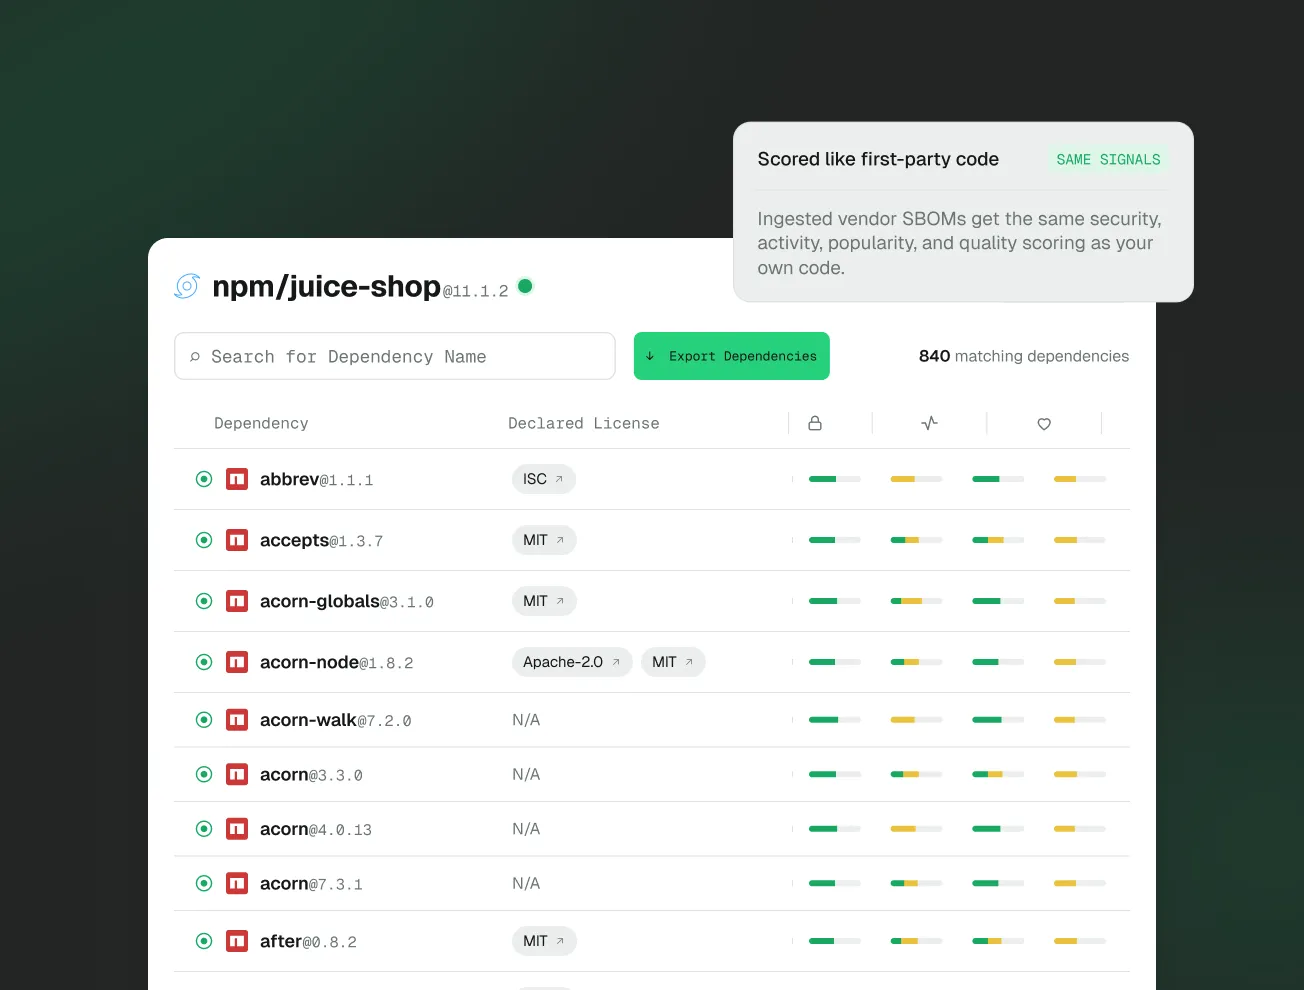Viewport: 1304px width, 990px height.
Task: Click the npm icon for acorn@7.3.1
Action: (x=237, y=883)
